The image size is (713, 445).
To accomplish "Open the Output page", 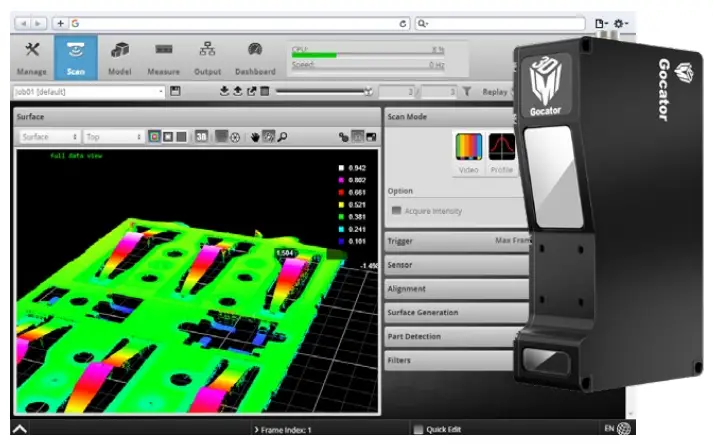I will point(207,58).
